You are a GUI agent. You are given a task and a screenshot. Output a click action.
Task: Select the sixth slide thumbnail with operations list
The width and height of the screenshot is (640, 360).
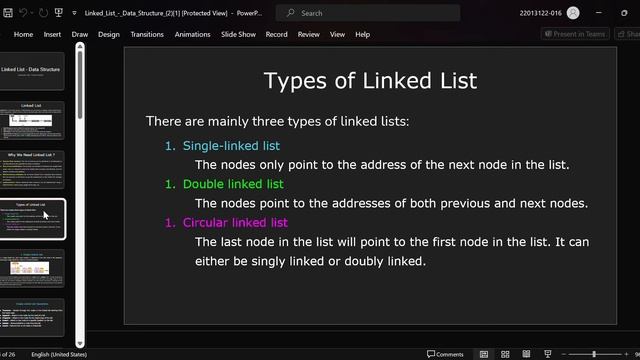pyautogui.click(x=32, y=318)
